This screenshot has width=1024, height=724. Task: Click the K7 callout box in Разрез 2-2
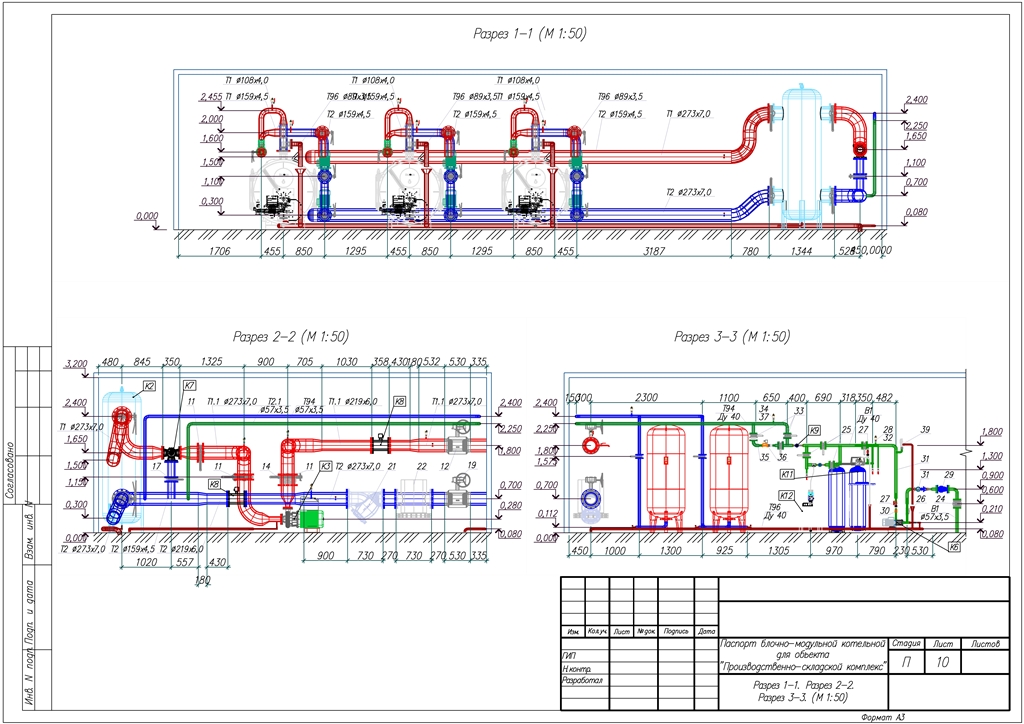[x=190, y=385]
